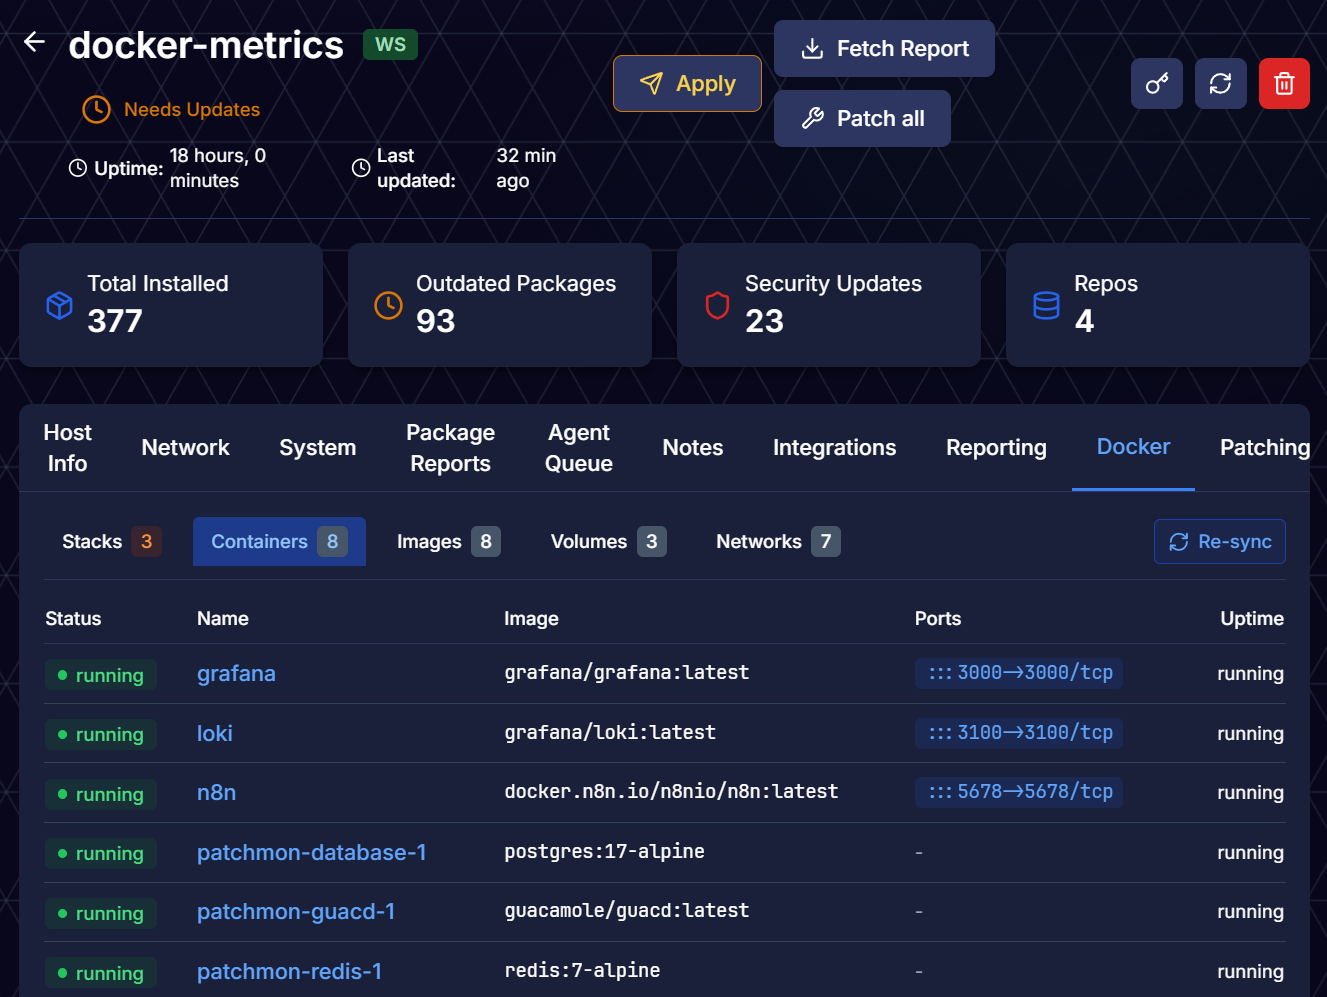Open the grafana container link
The width and height of the screenshot is (1327, 997).
[236, 673]
